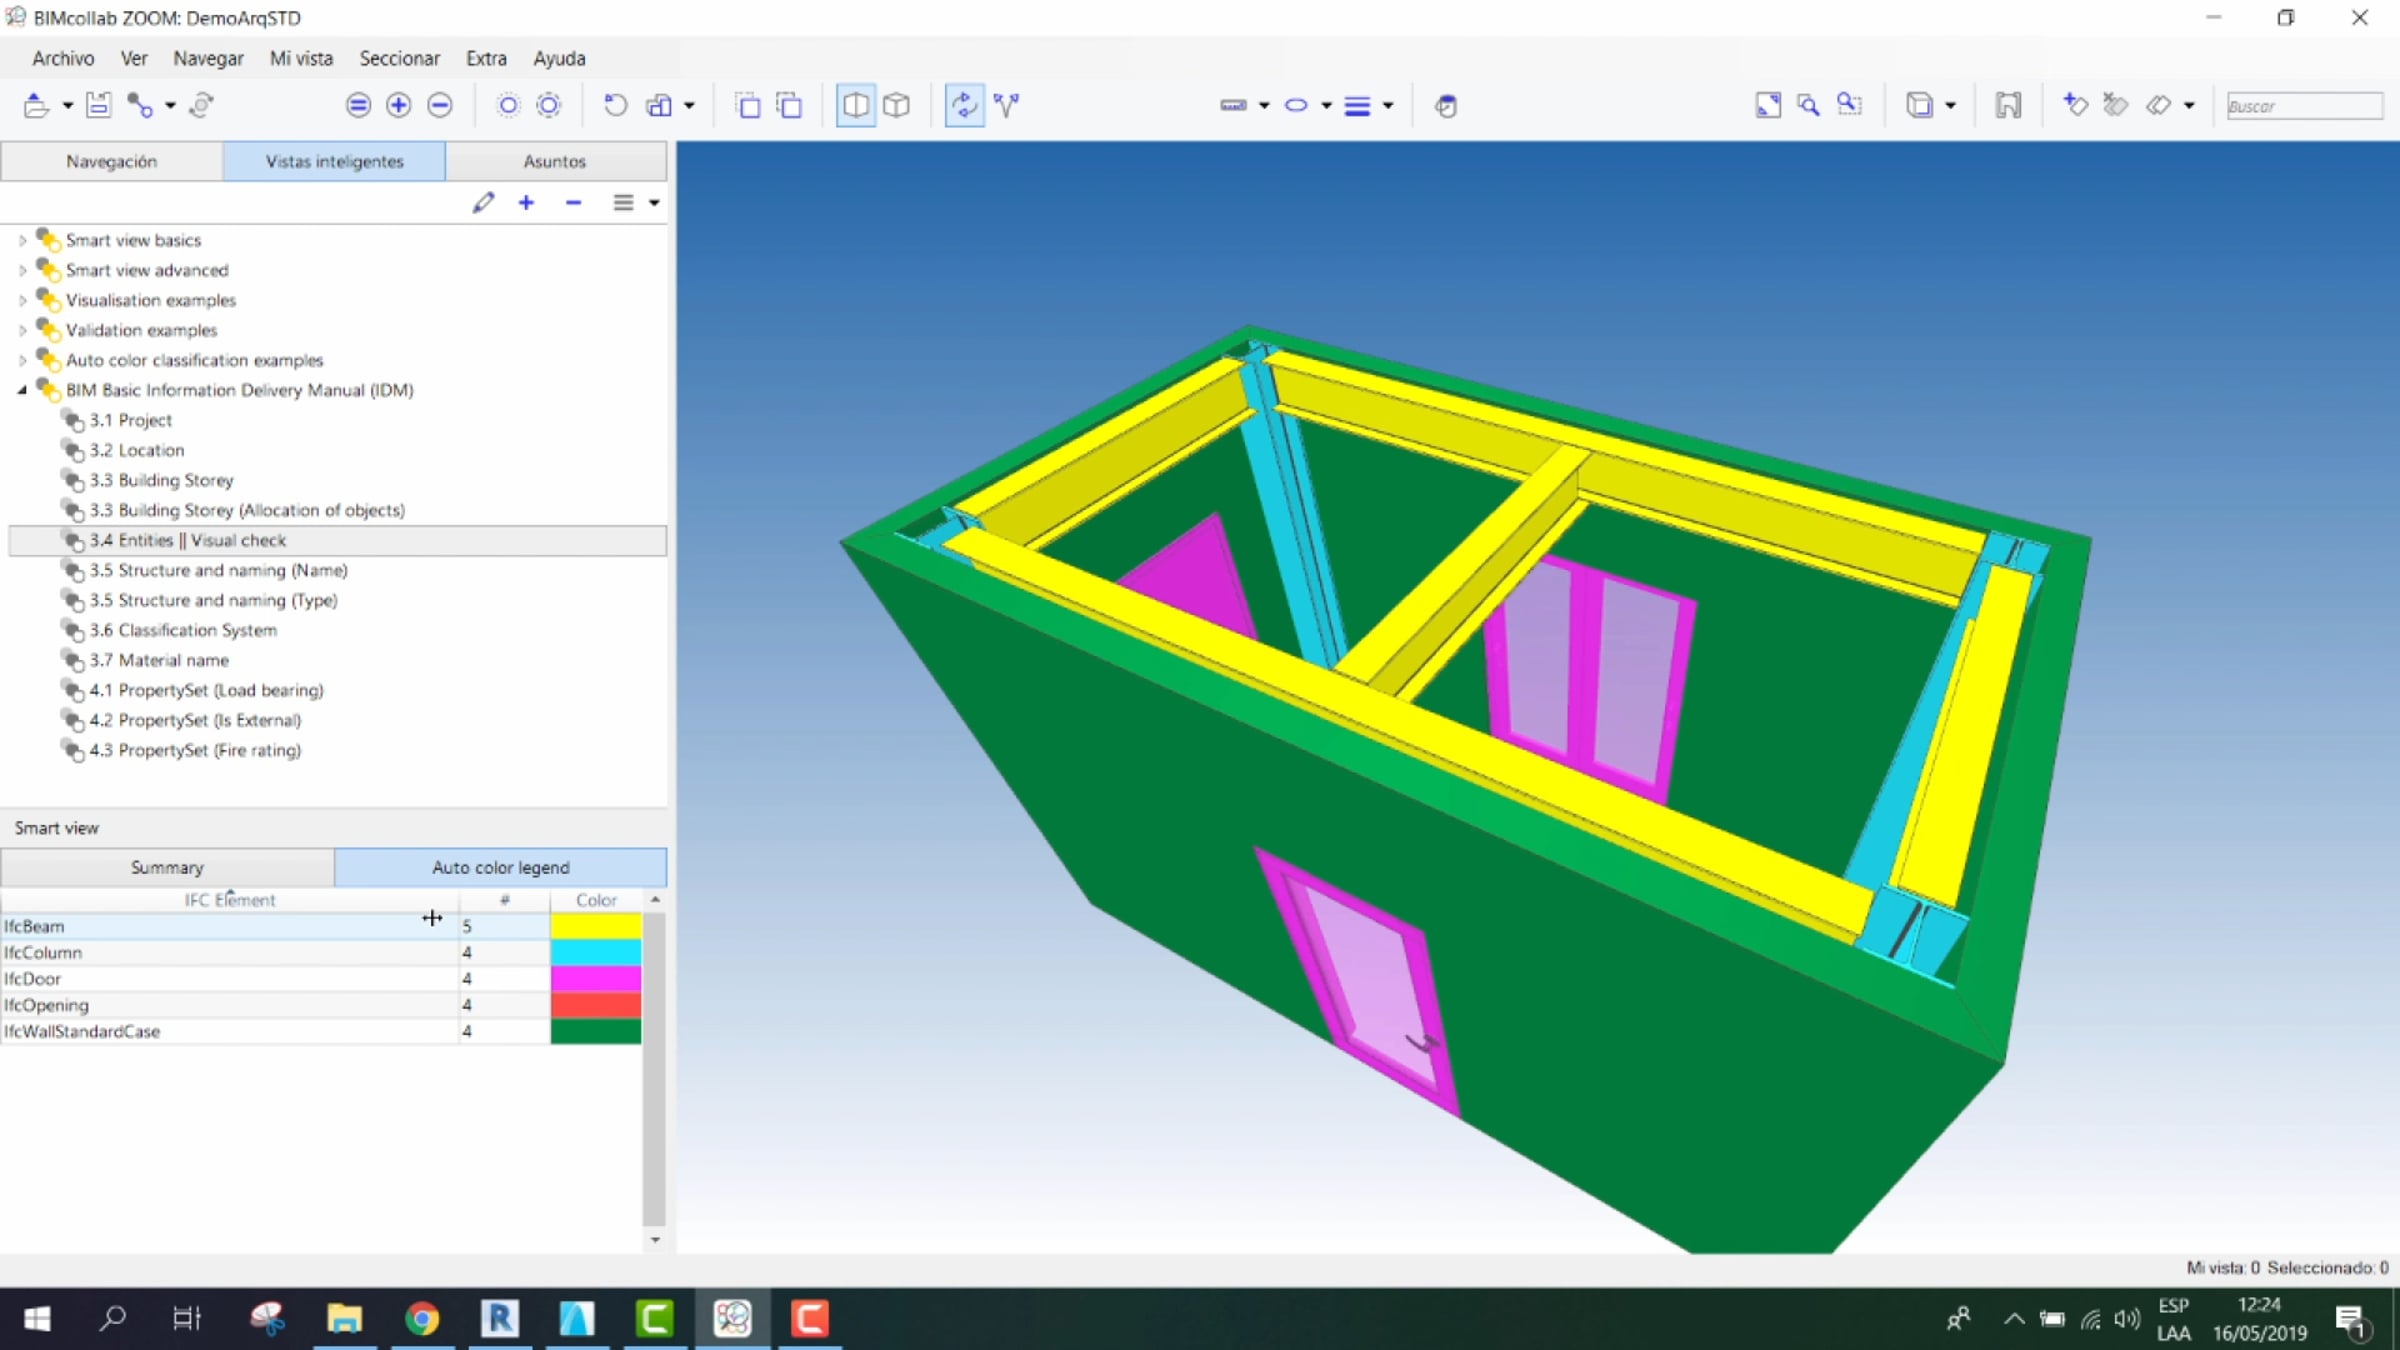Click the pencil edit smart view icon

pyautogui.click(x=483, y=203)
